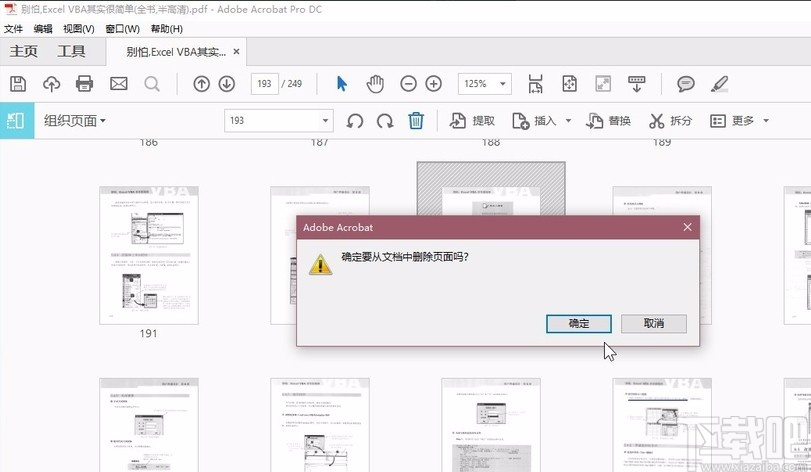The height and width of the screenshot is (472, 811).
Task: Print the document using the printer icon
Action: pyautogui.click(x=84, y=84)
